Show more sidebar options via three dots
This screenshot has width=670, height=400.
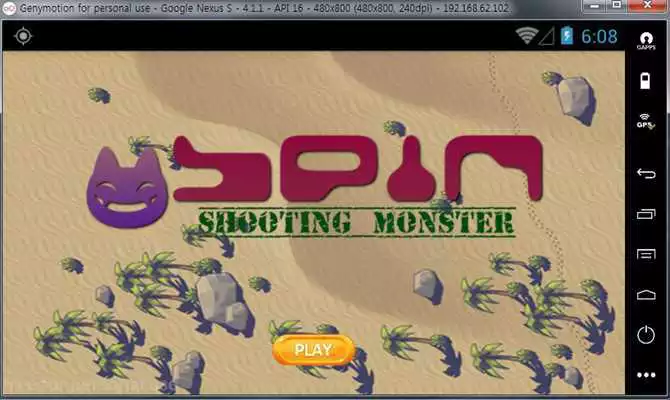[646, 375]
